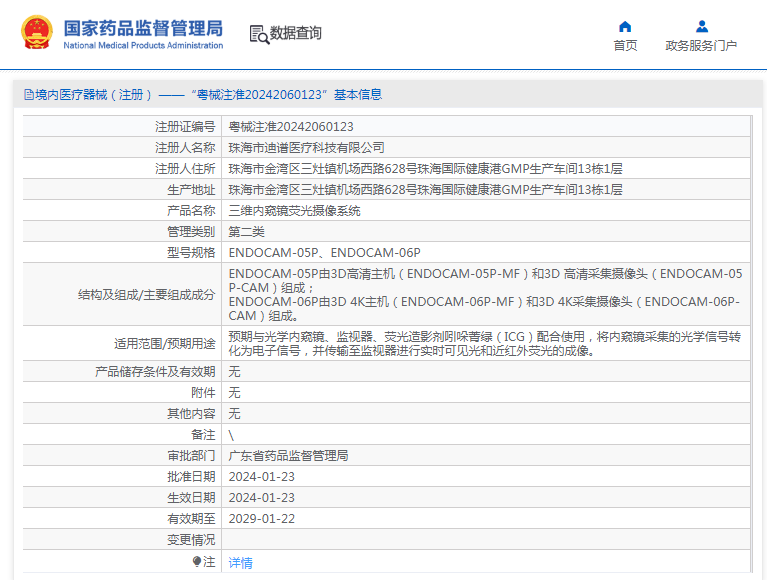Click the home house icon
The image size is (767, 580).
click(x=625, y=26)
